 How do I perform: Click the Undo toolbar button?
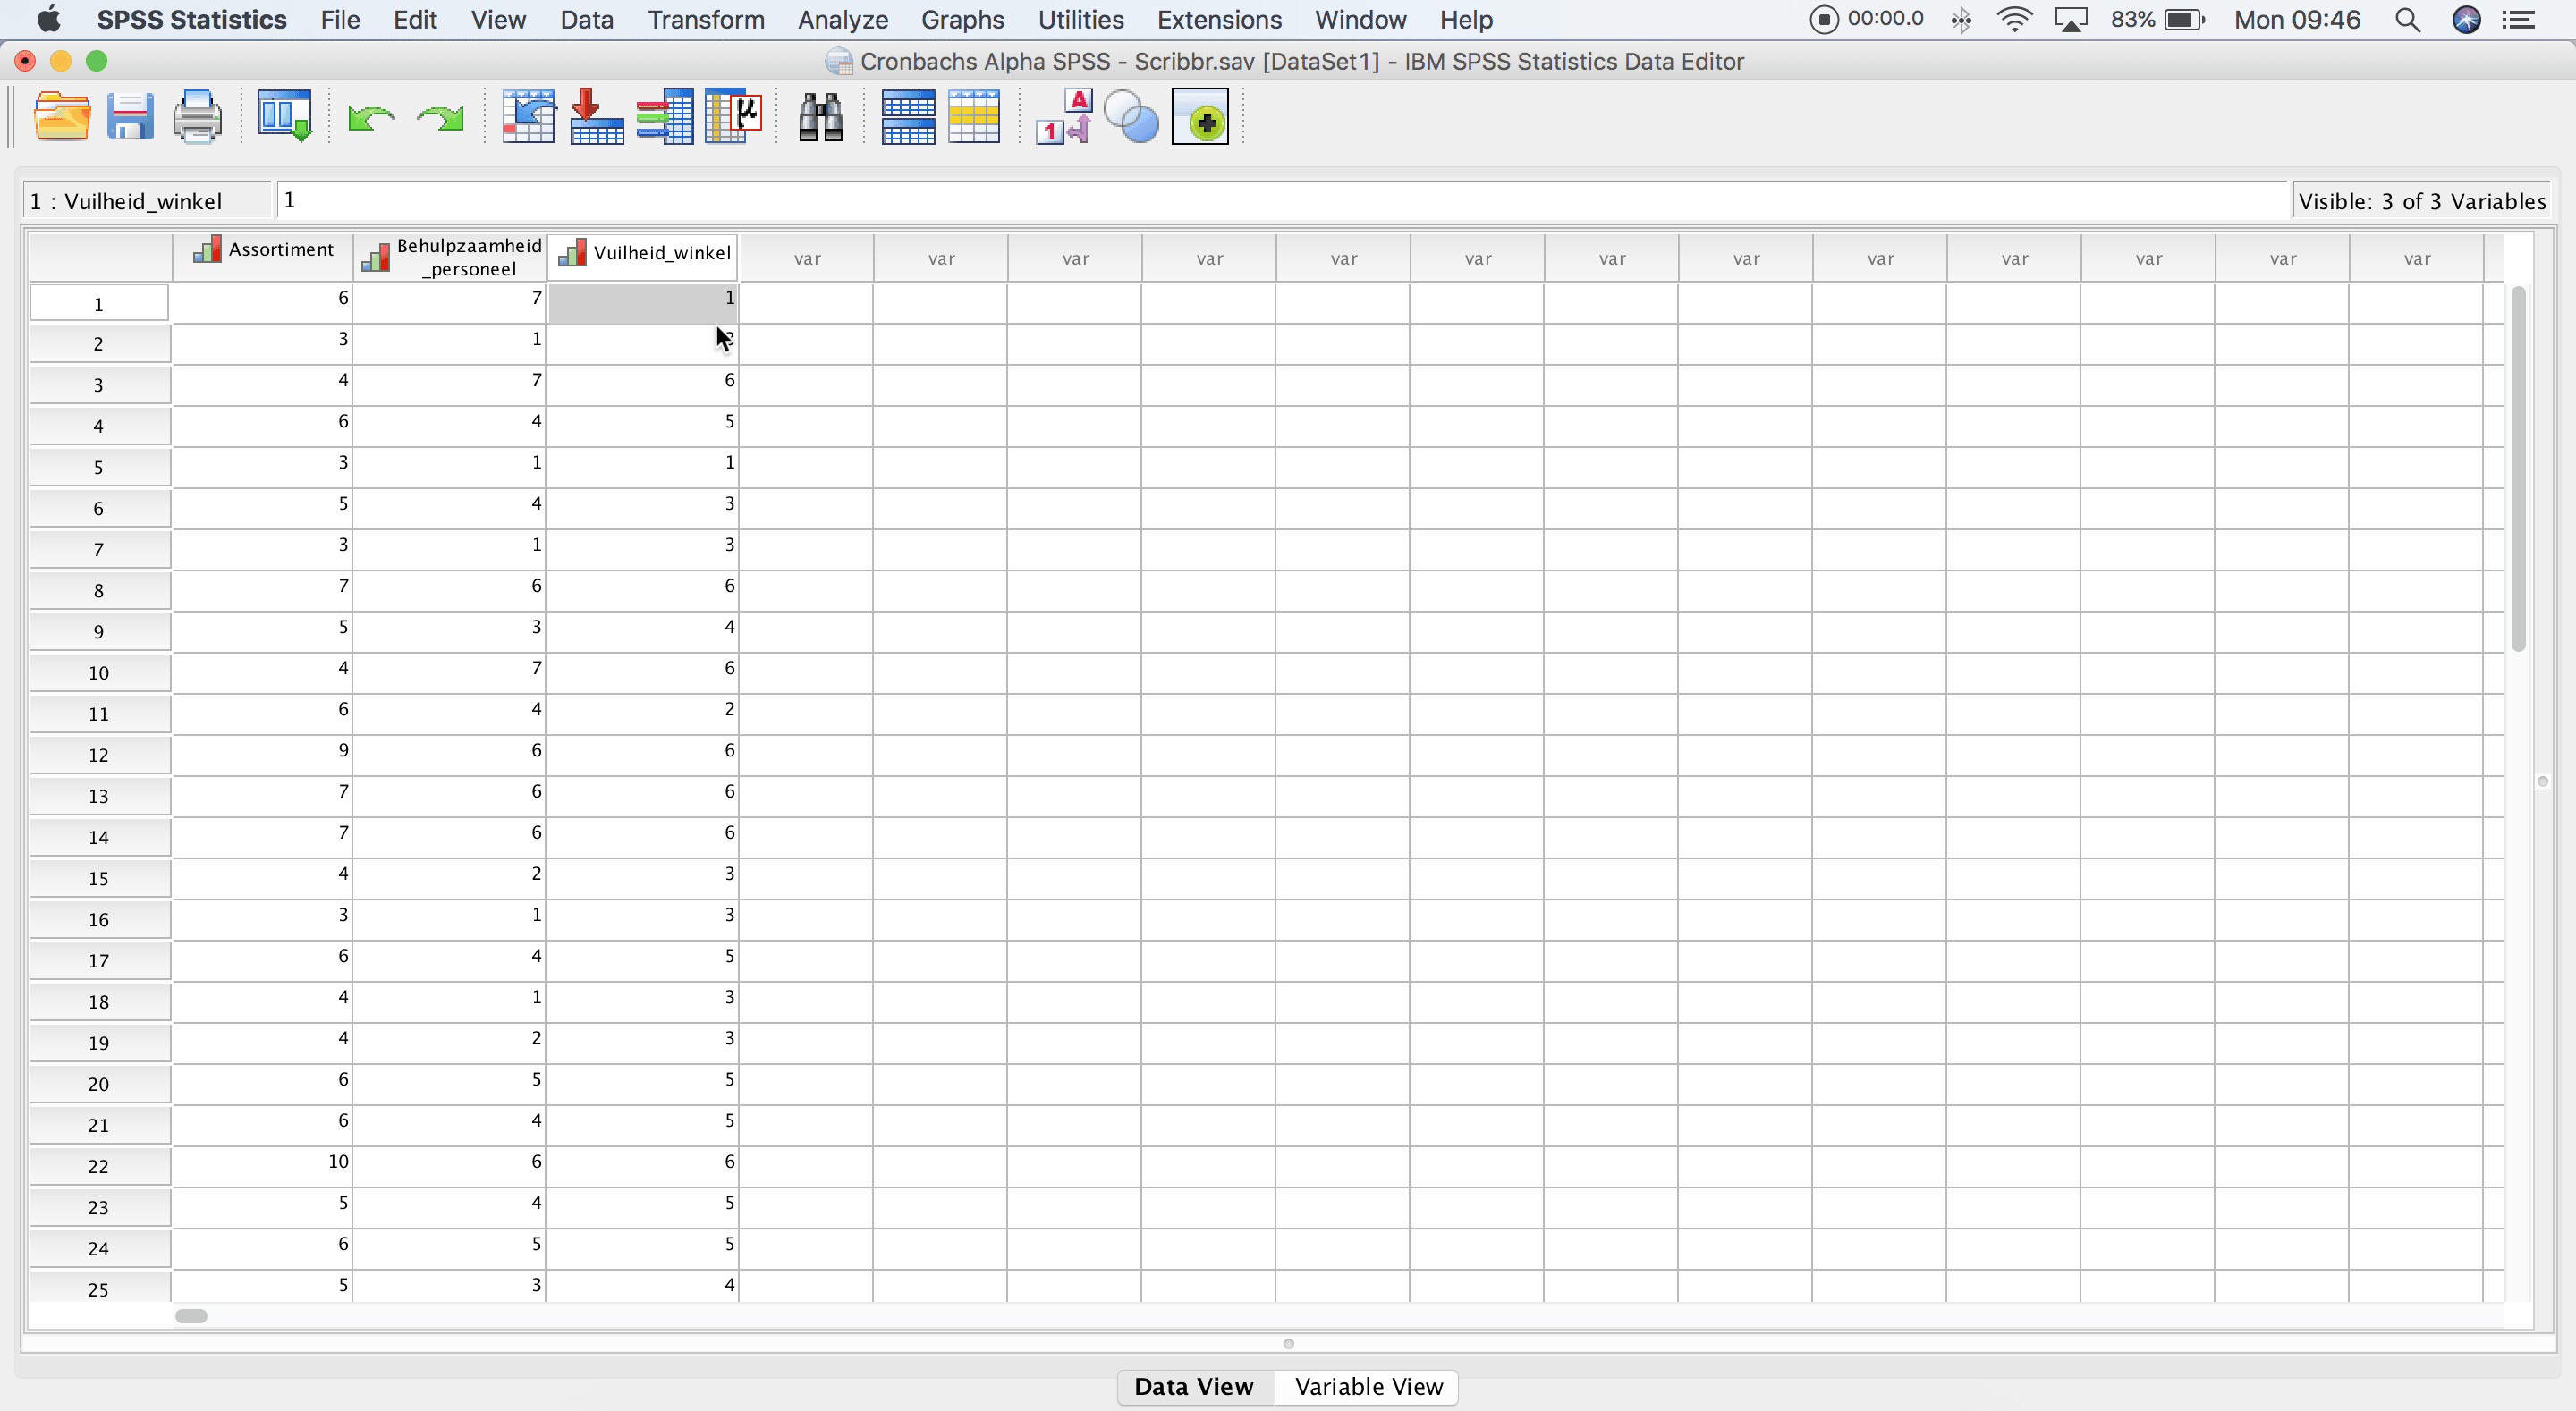click(369, 116)
